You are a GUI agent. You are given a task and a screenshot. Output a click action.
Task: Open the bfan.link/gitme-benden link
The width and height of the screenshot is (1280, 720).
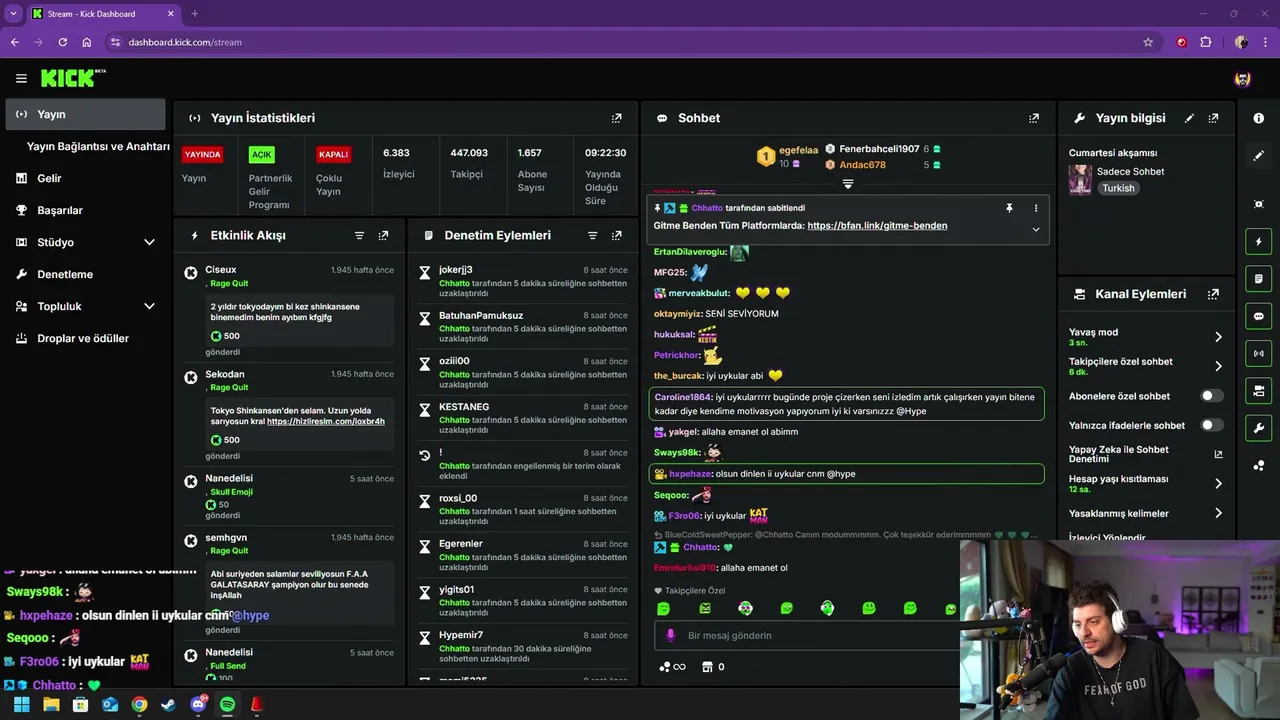tap(877, 226)
